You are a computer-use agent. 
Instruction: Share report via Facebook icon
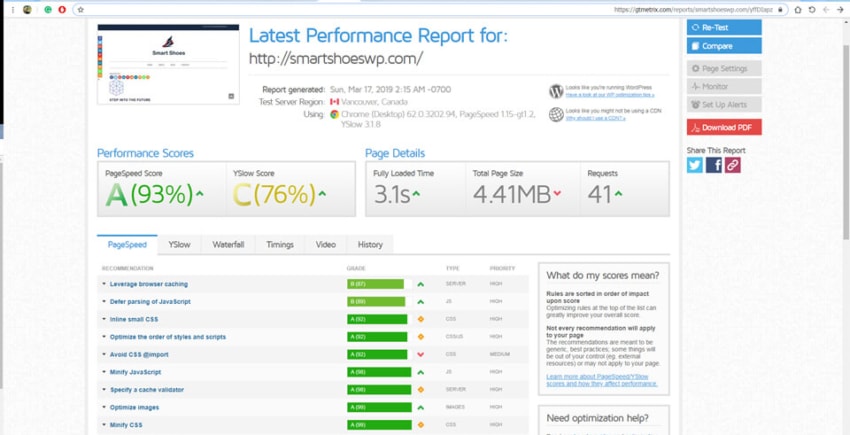[713, 165]
